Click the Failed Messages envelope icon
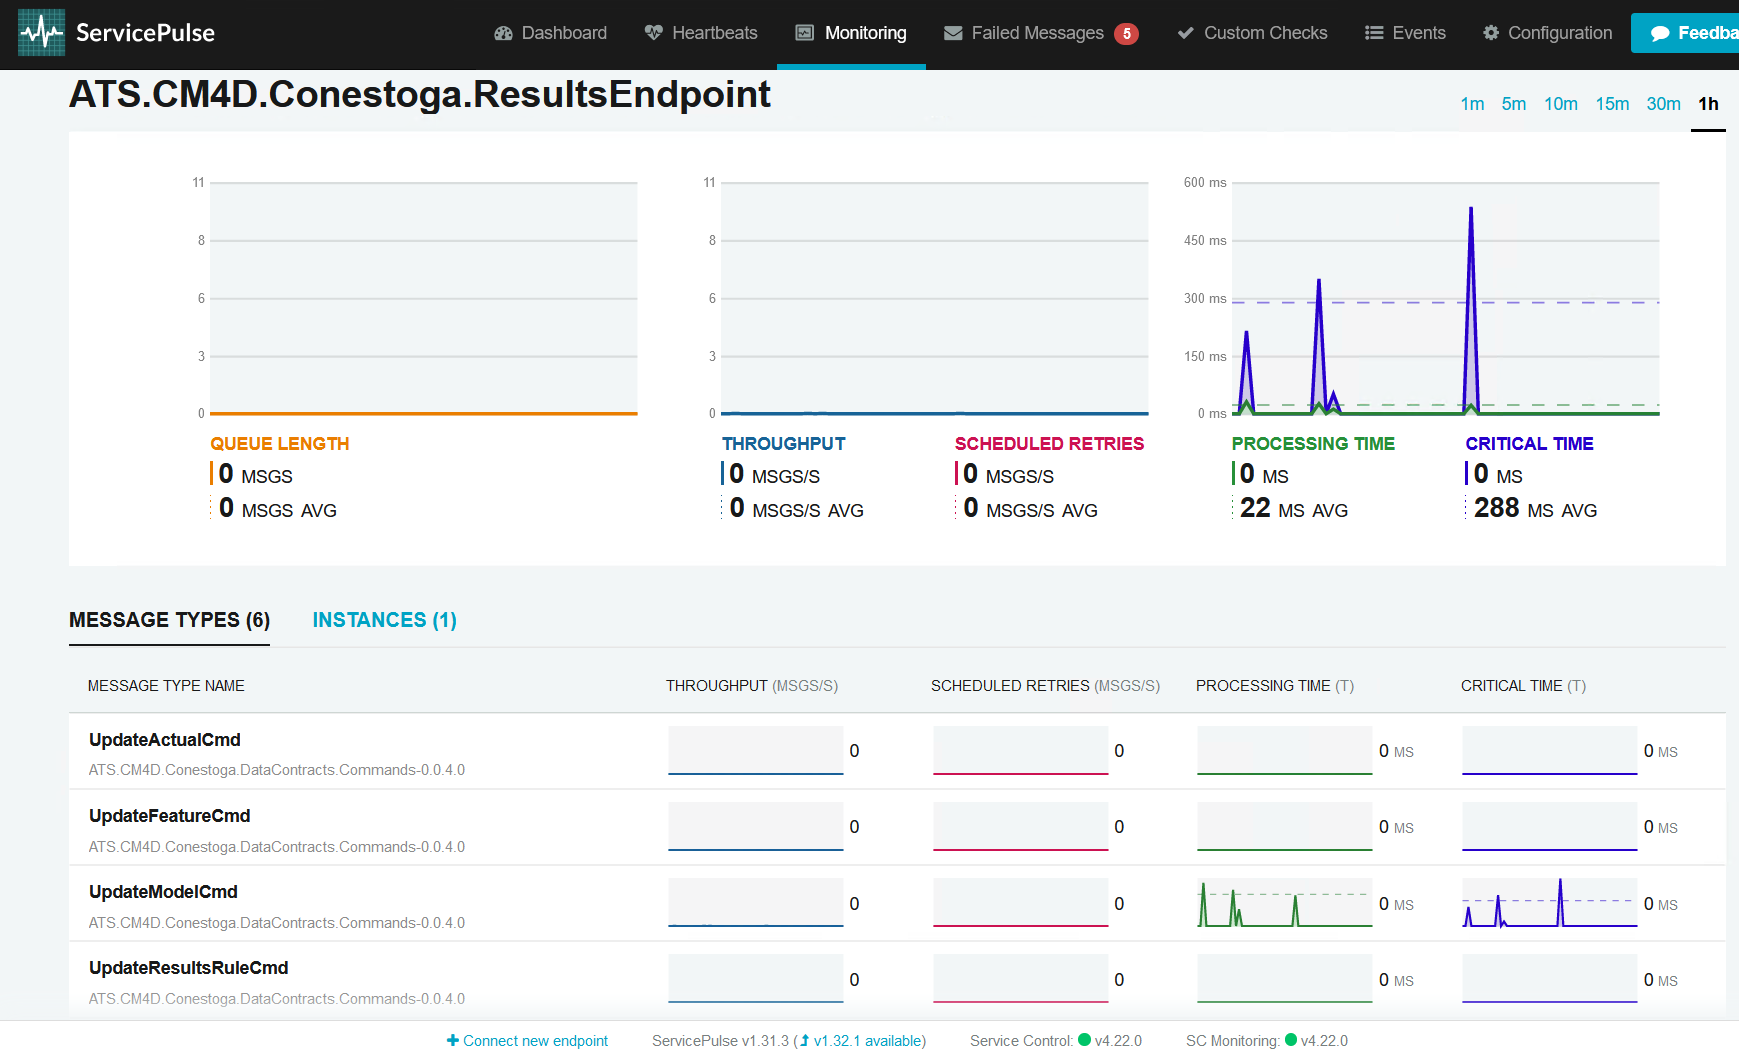Image resolution: width=1739 pixels, height=1054 pixels. [x=953, y=33]
